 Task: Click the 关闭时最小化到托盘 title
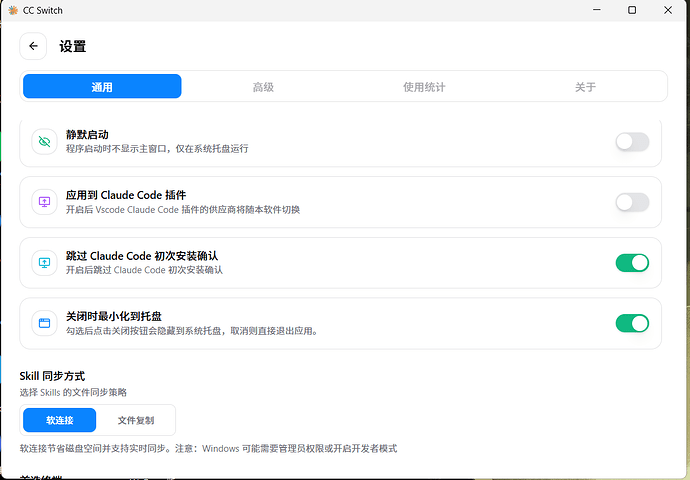114,316
